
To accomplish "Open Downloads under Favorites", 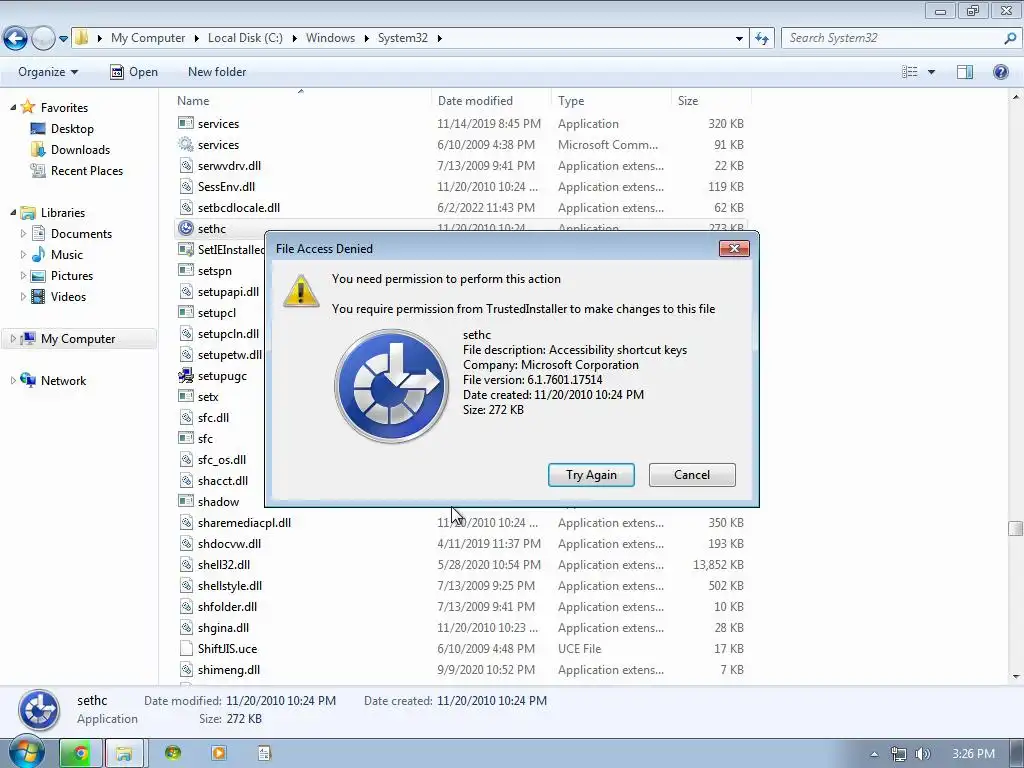I will (80, 150).
